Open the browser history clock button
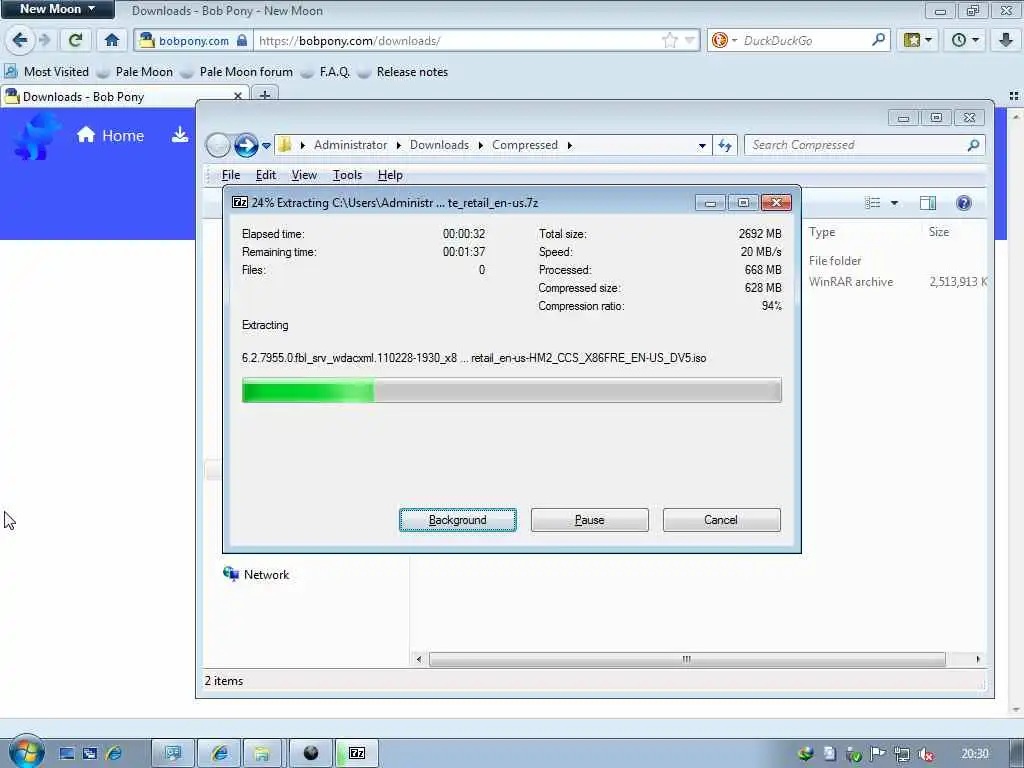1024x768 pixels. point(965,40)
